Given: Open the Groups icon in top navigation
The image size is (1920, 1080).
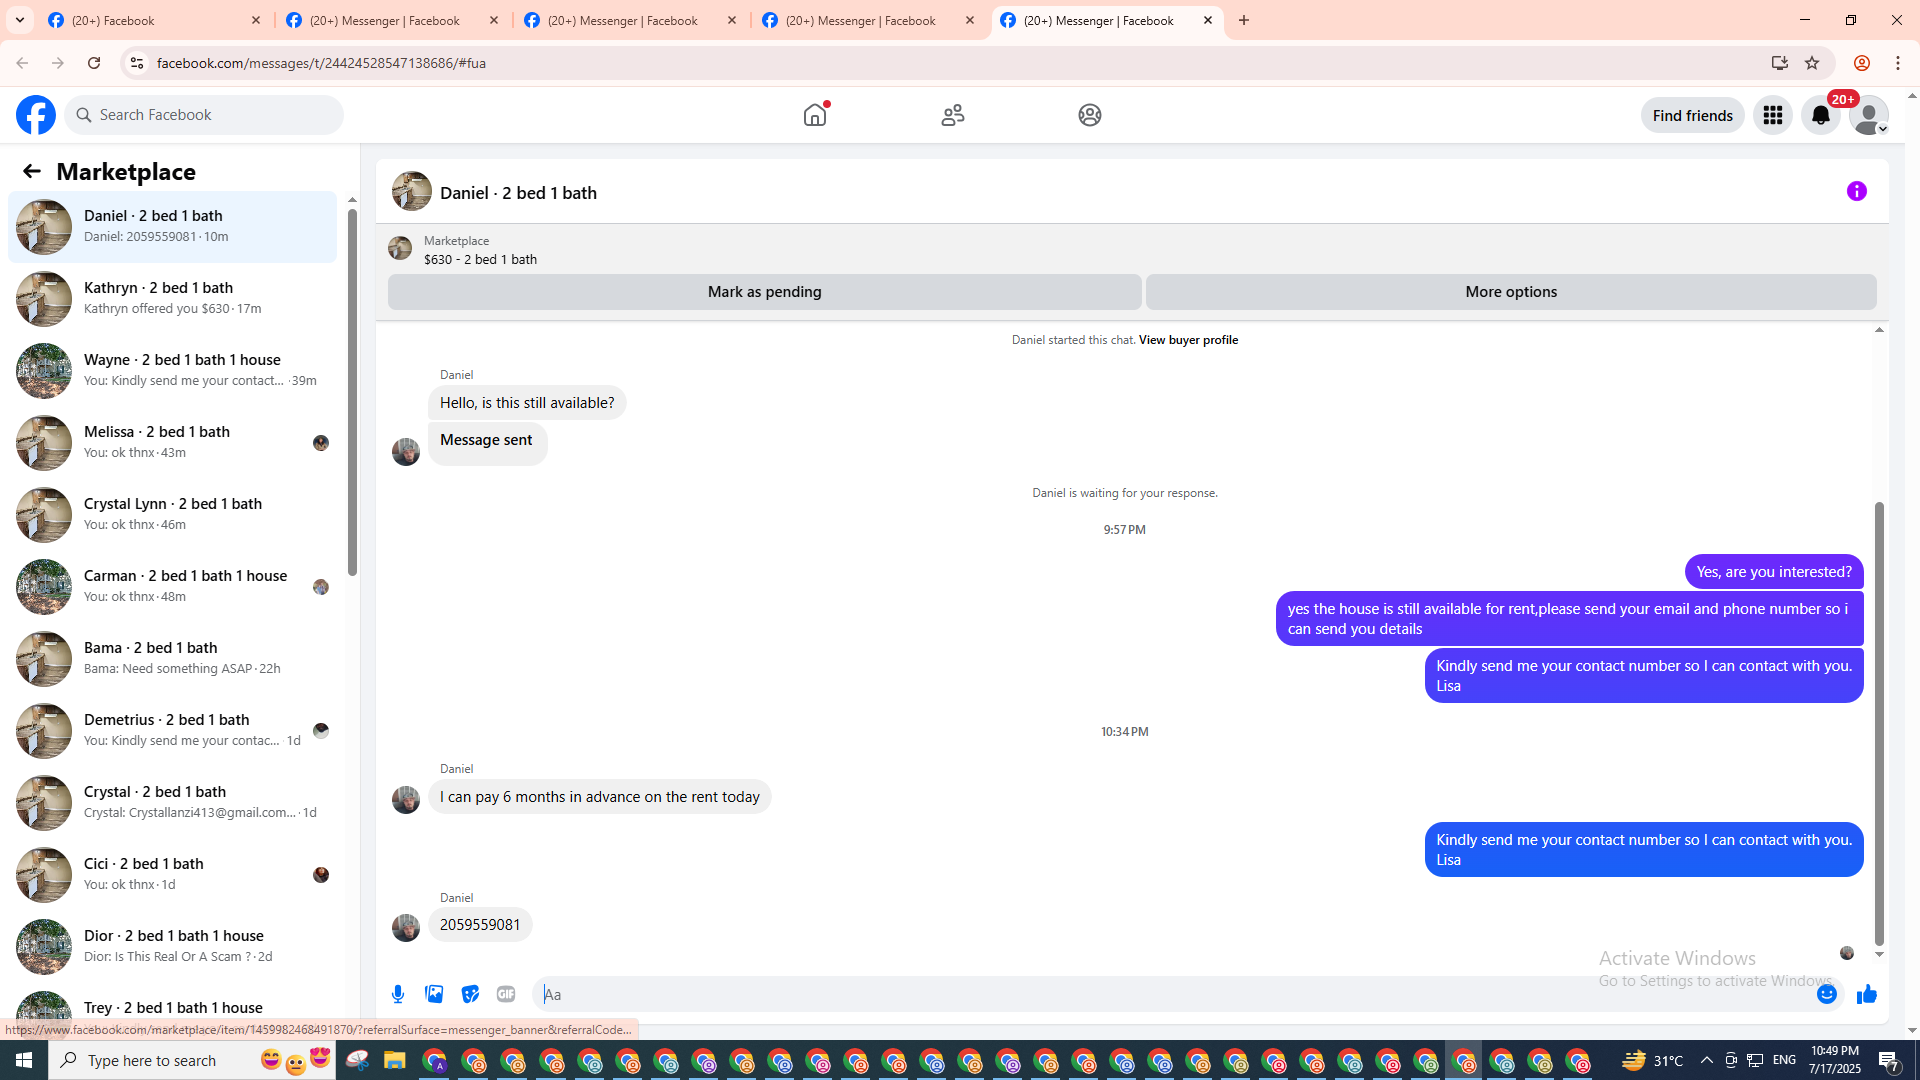Looking at the screenshot, I should point(1090,115).
